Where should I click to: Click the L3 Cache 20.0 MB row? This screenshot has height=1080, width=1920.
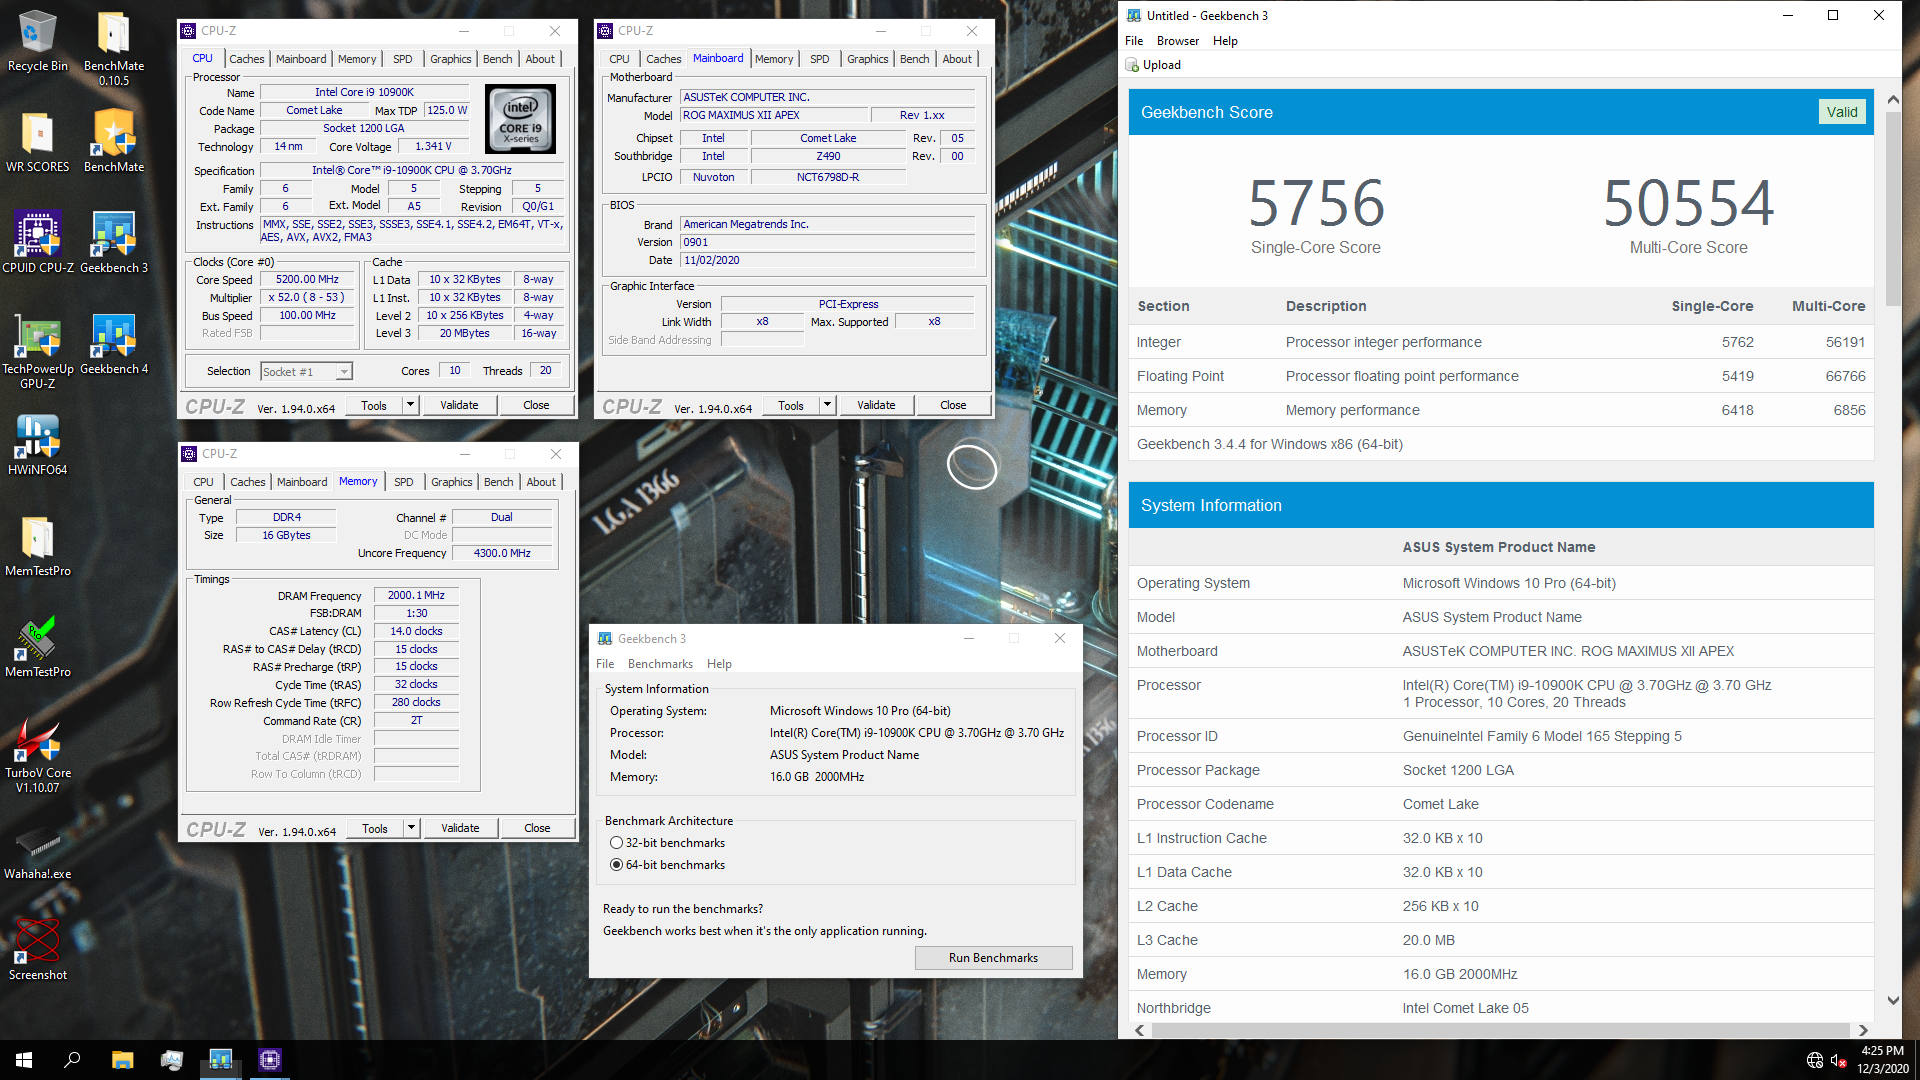(x=1501, y=940)
